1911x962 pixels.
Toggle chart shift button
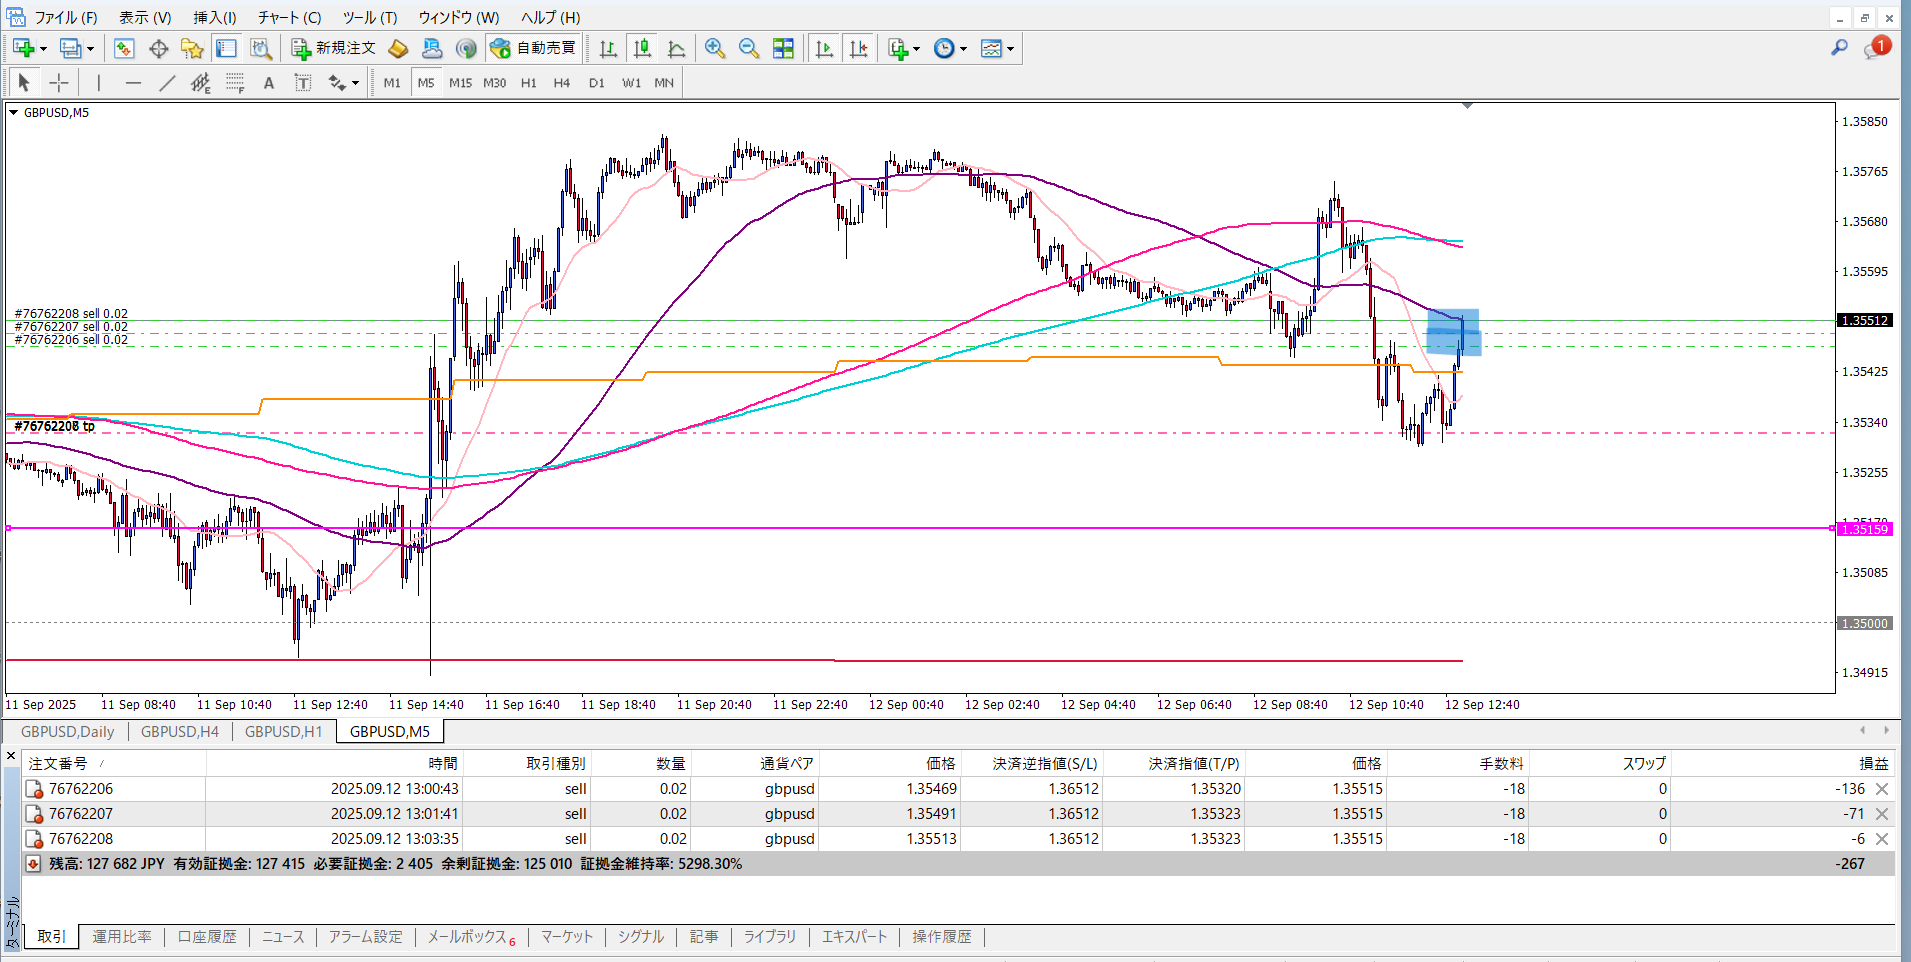point(858,48)
